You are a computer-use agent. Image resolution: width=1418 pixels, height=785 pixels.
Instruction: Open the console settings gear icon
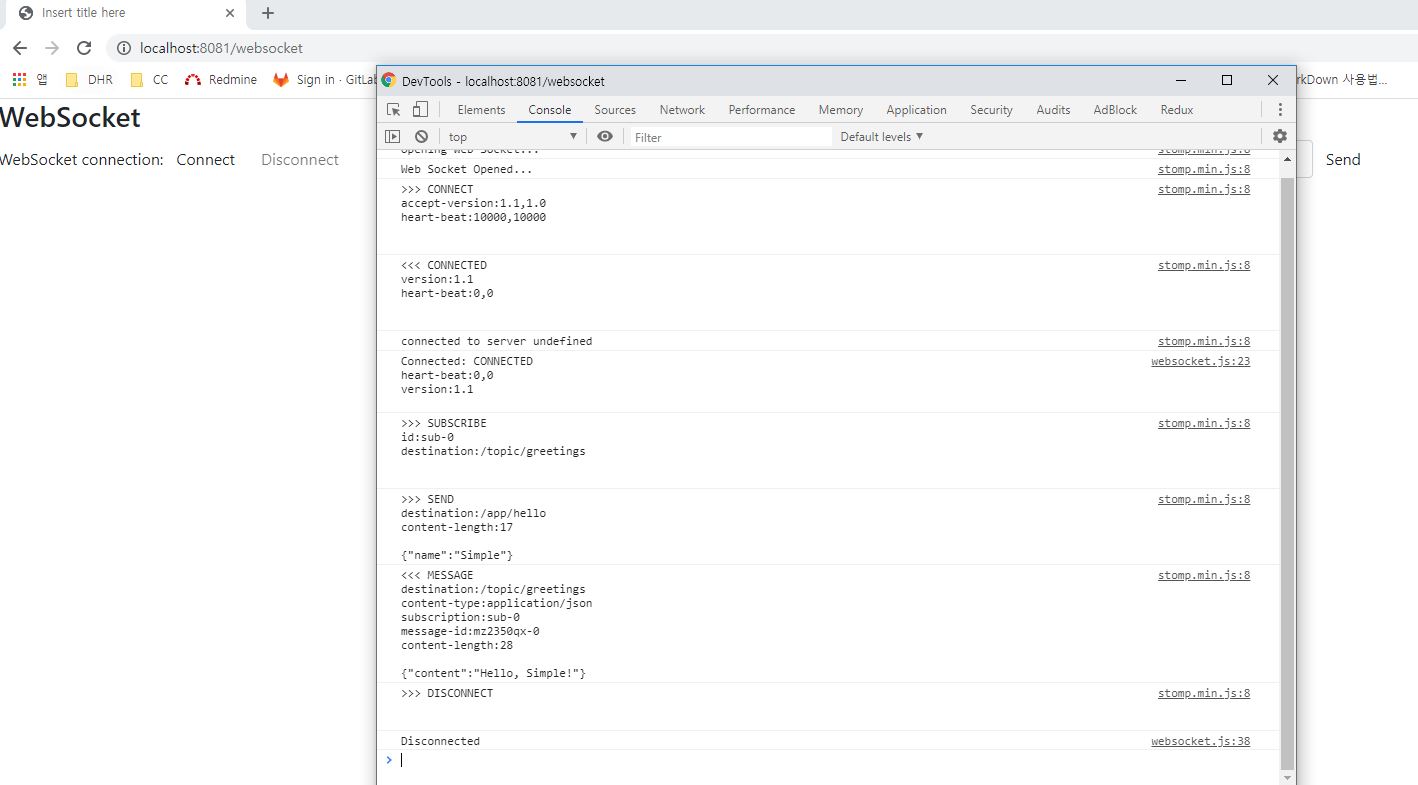pos(1280,136)
